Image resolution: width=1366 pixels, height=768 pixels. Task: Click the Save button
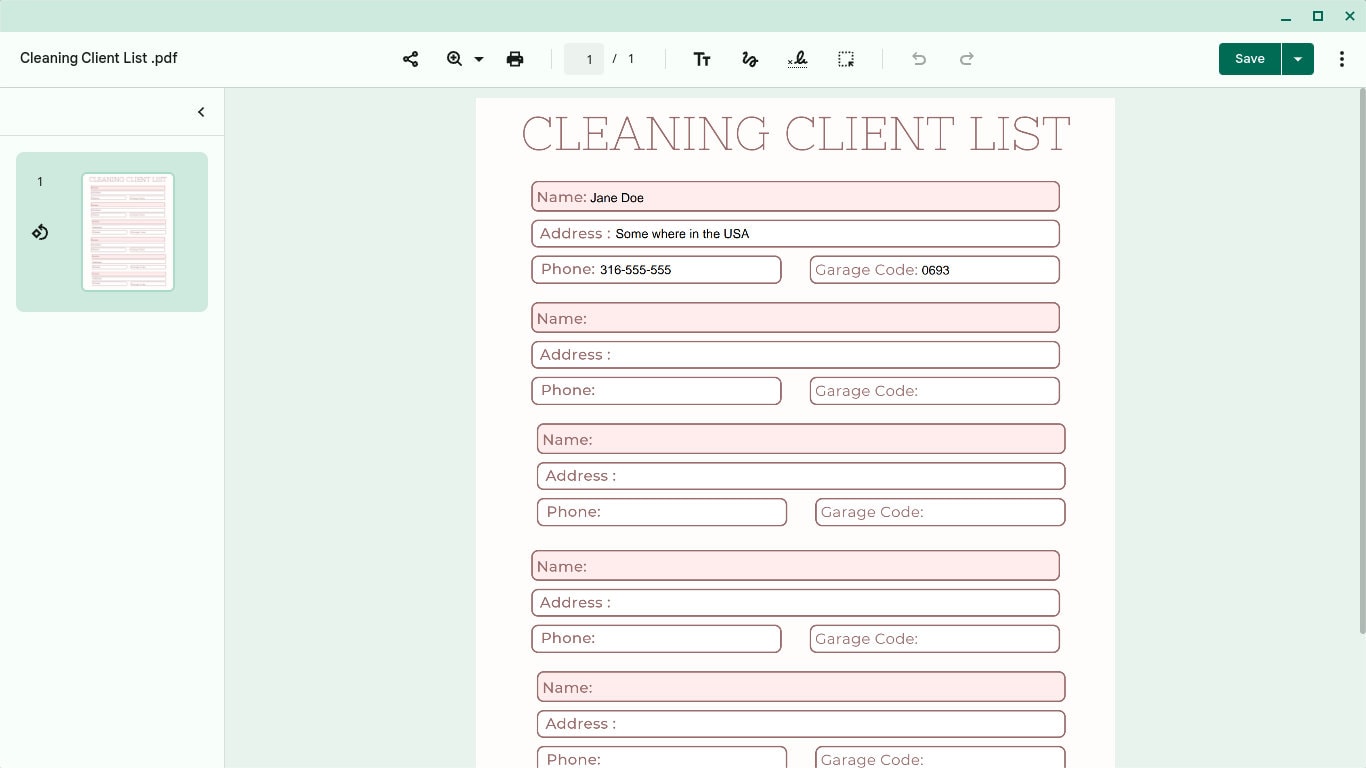(1249, 58)
